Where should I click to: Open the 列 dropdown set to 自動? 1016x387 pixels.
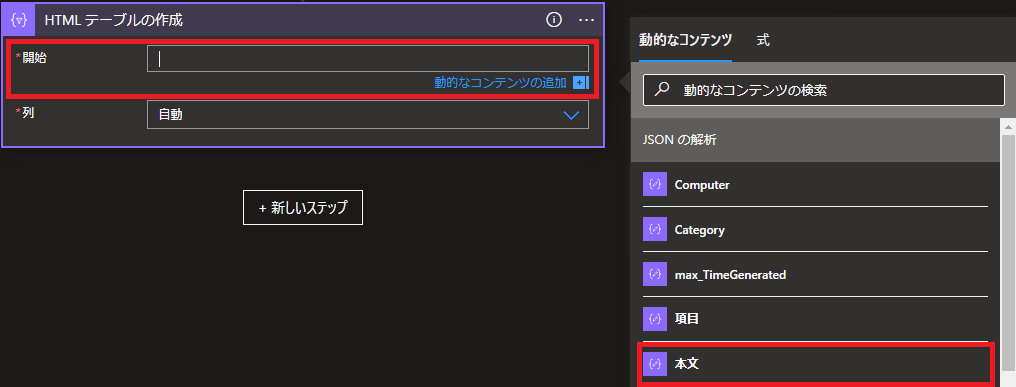pyautogui.click(x=367, y=115)
